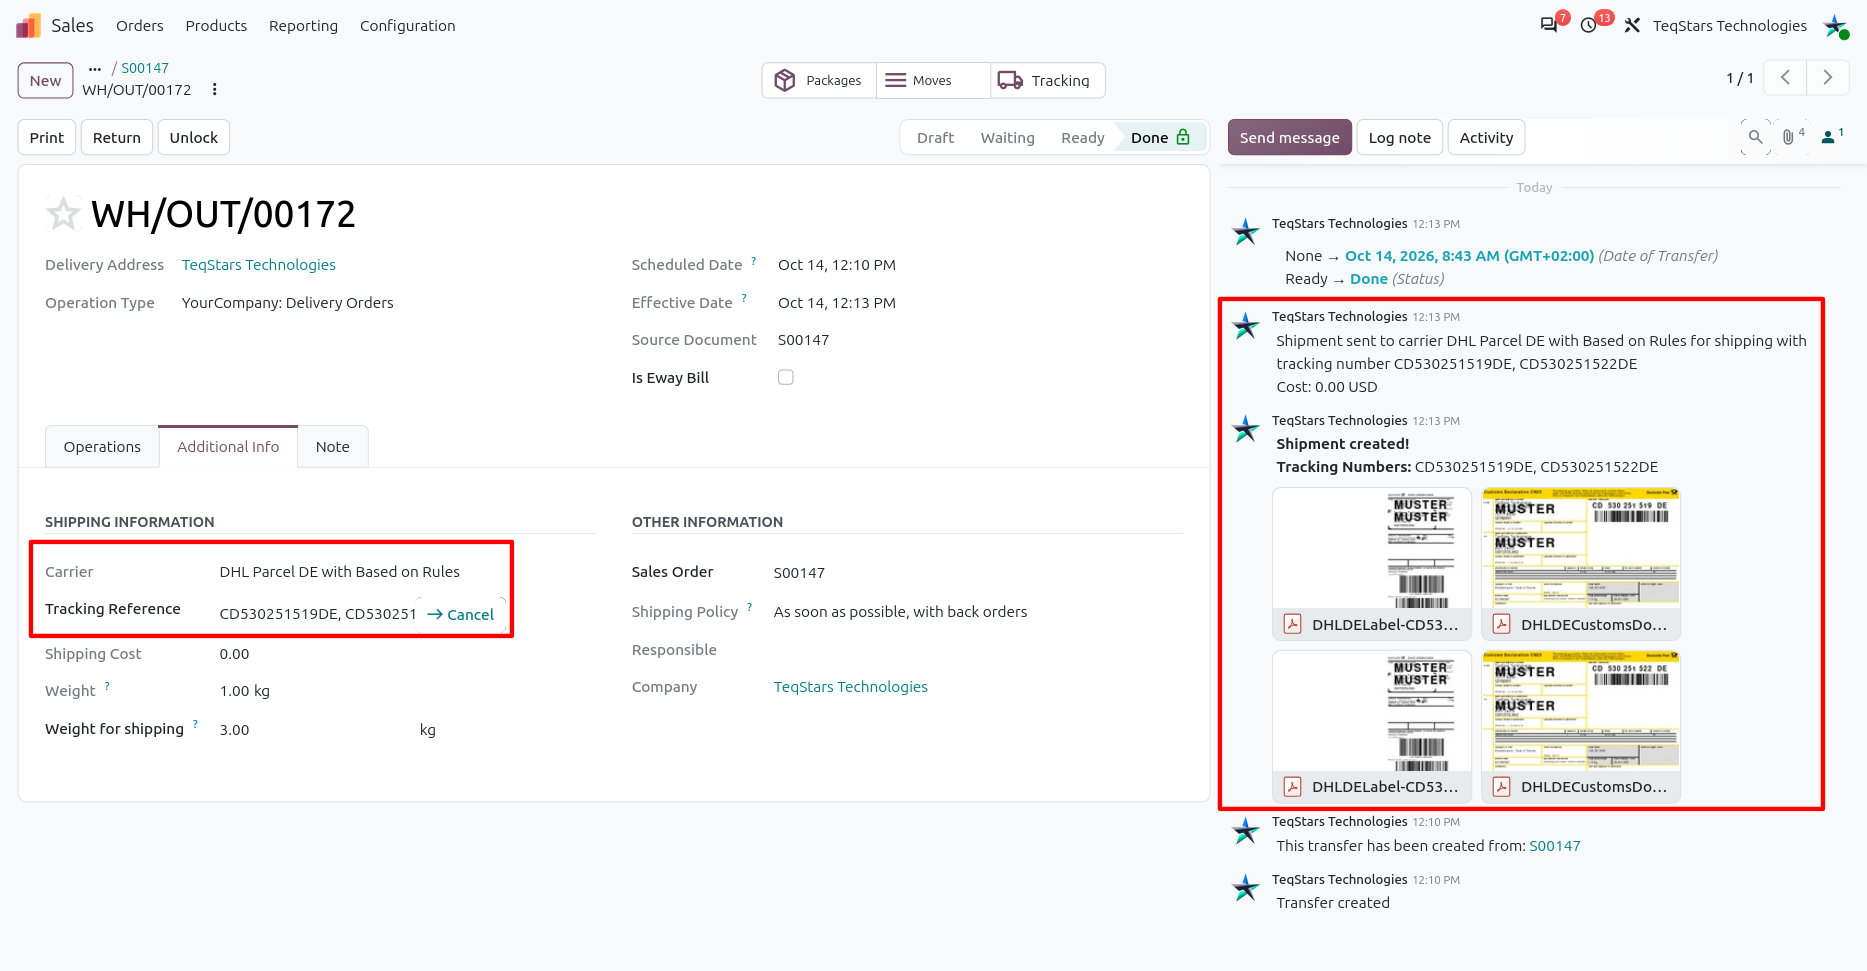Open the Products menu
The image size is (1867, 971).
pos(216,26)
